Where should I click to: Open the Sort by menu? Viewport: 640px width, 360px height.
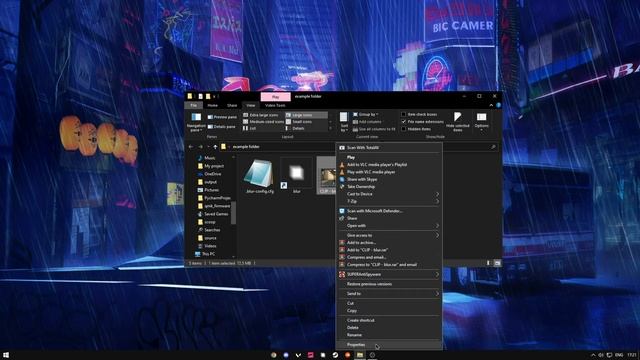click(x=344, y=122)
